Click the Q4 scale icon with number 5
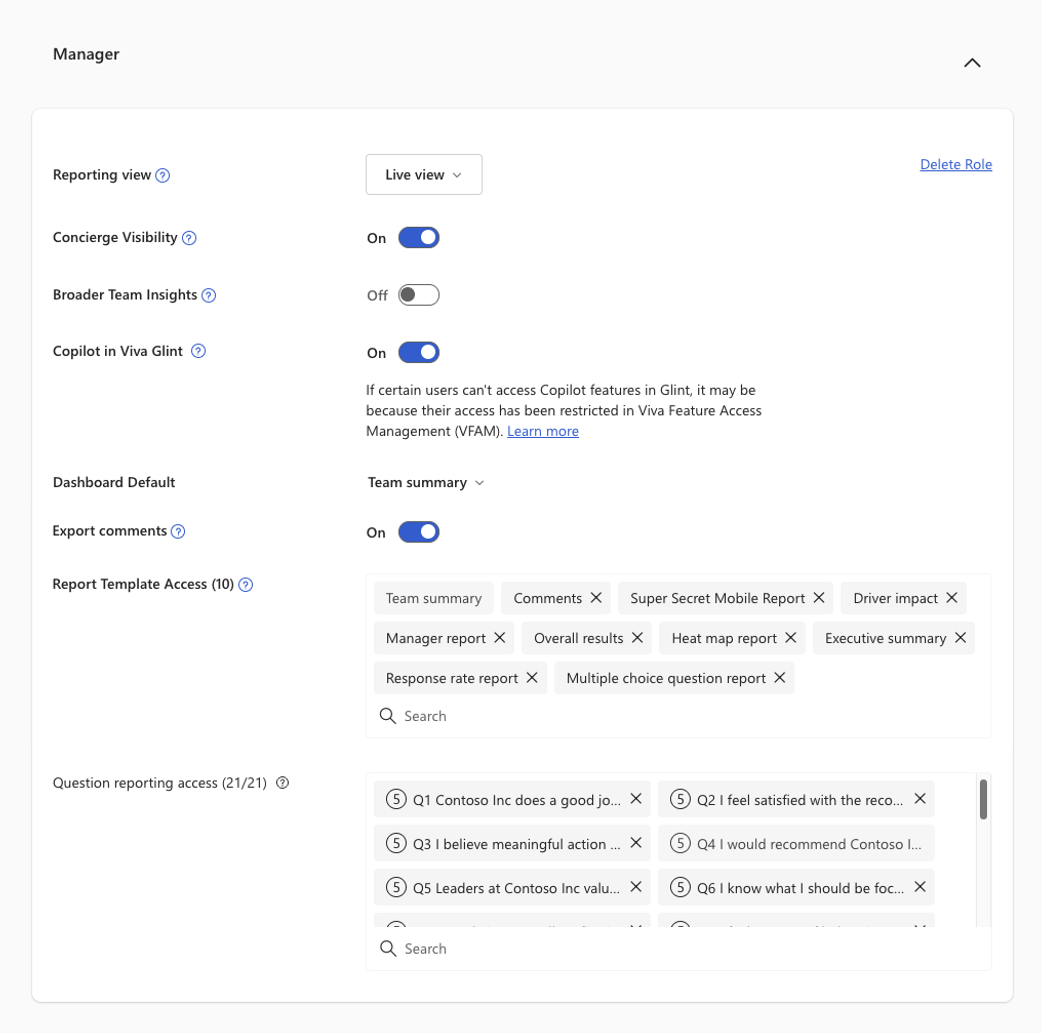The image size is (1042, 1033). [x=680, y=844]
